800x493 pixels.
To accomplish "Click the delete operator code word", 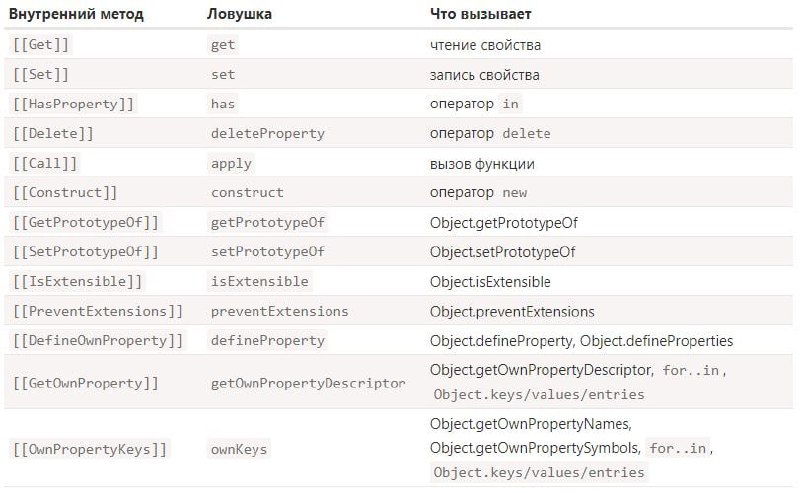I will 527,133.
